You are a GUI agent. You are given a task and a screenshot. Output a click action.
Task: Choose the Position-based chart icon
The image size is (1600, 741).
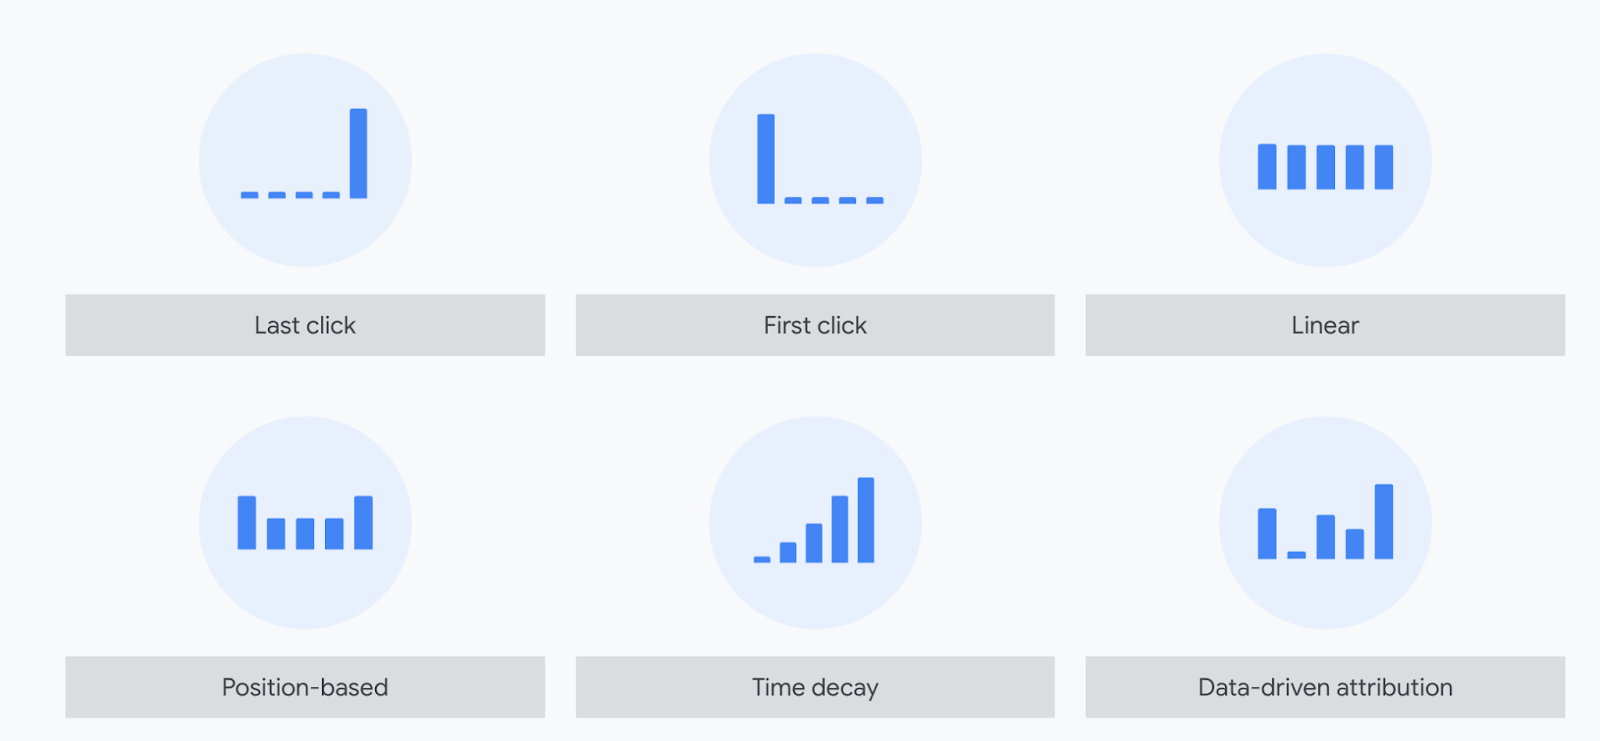click(x=305, y=523)
